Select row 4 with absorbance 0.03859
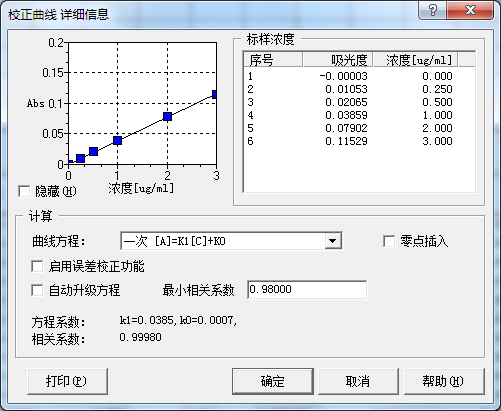This screenshot has width=501, height=411. click(x=359, y=115)
